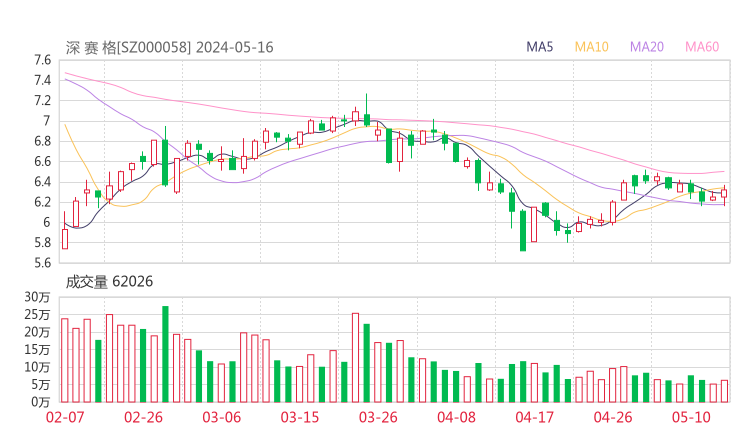The height and width of the screenshot is (440, 740).
Task: Click the 02-26 date axis label
Action: (x=143, y=417)
